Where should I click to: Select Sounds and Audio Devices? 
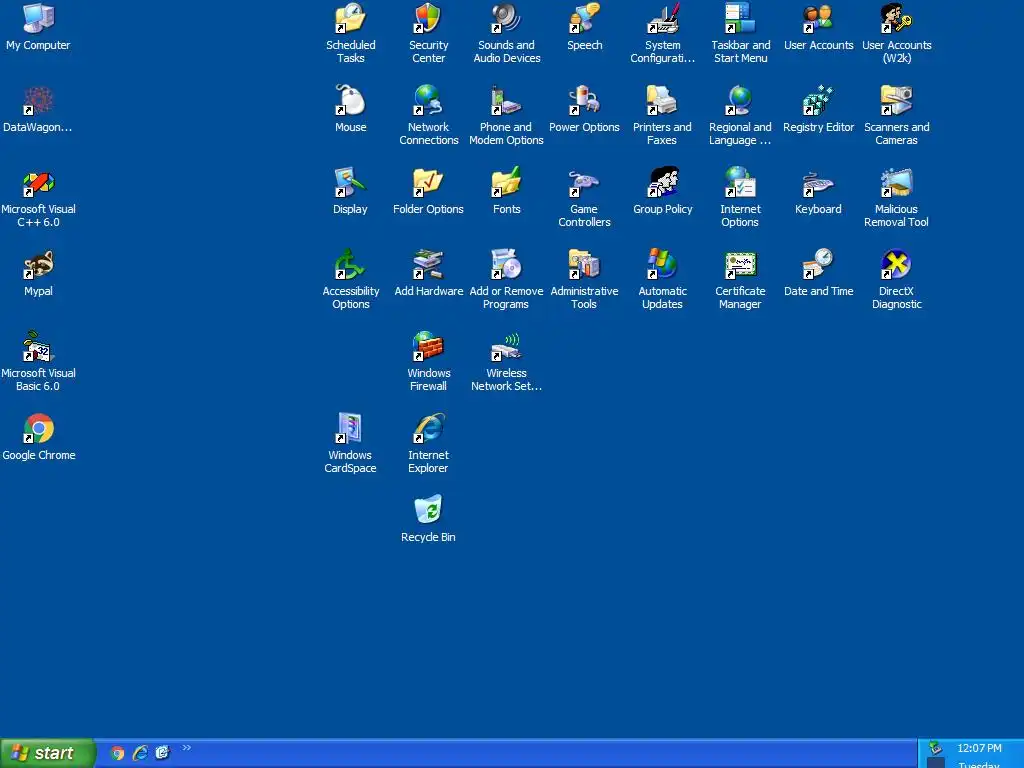(507, 33)
